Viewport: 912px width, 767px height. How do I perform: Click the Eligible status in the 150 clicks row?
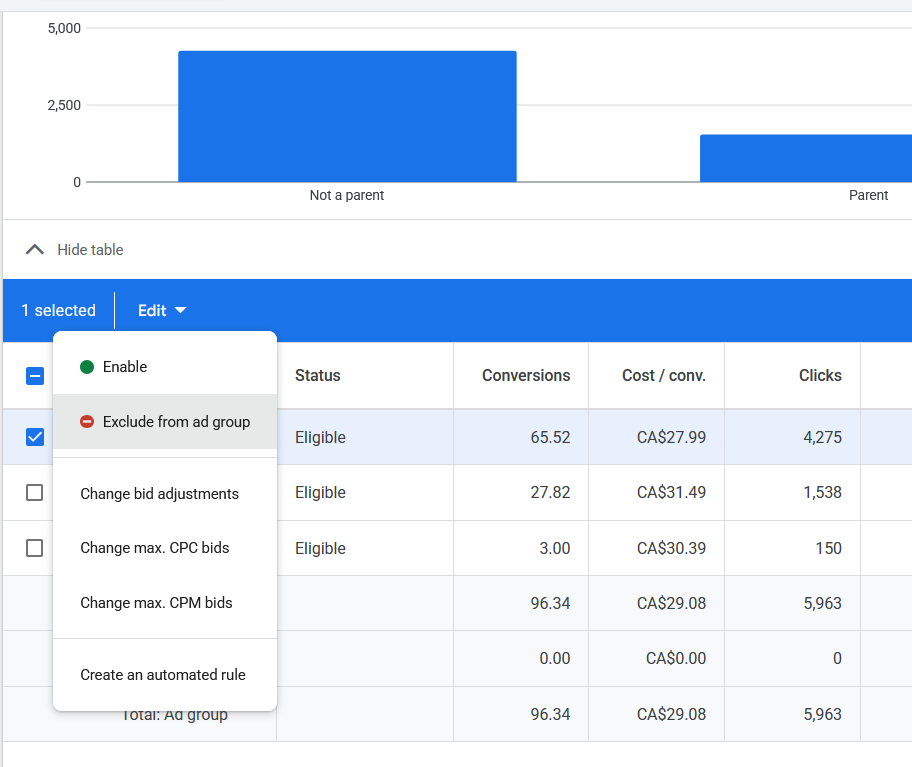(x=320, y=548)
